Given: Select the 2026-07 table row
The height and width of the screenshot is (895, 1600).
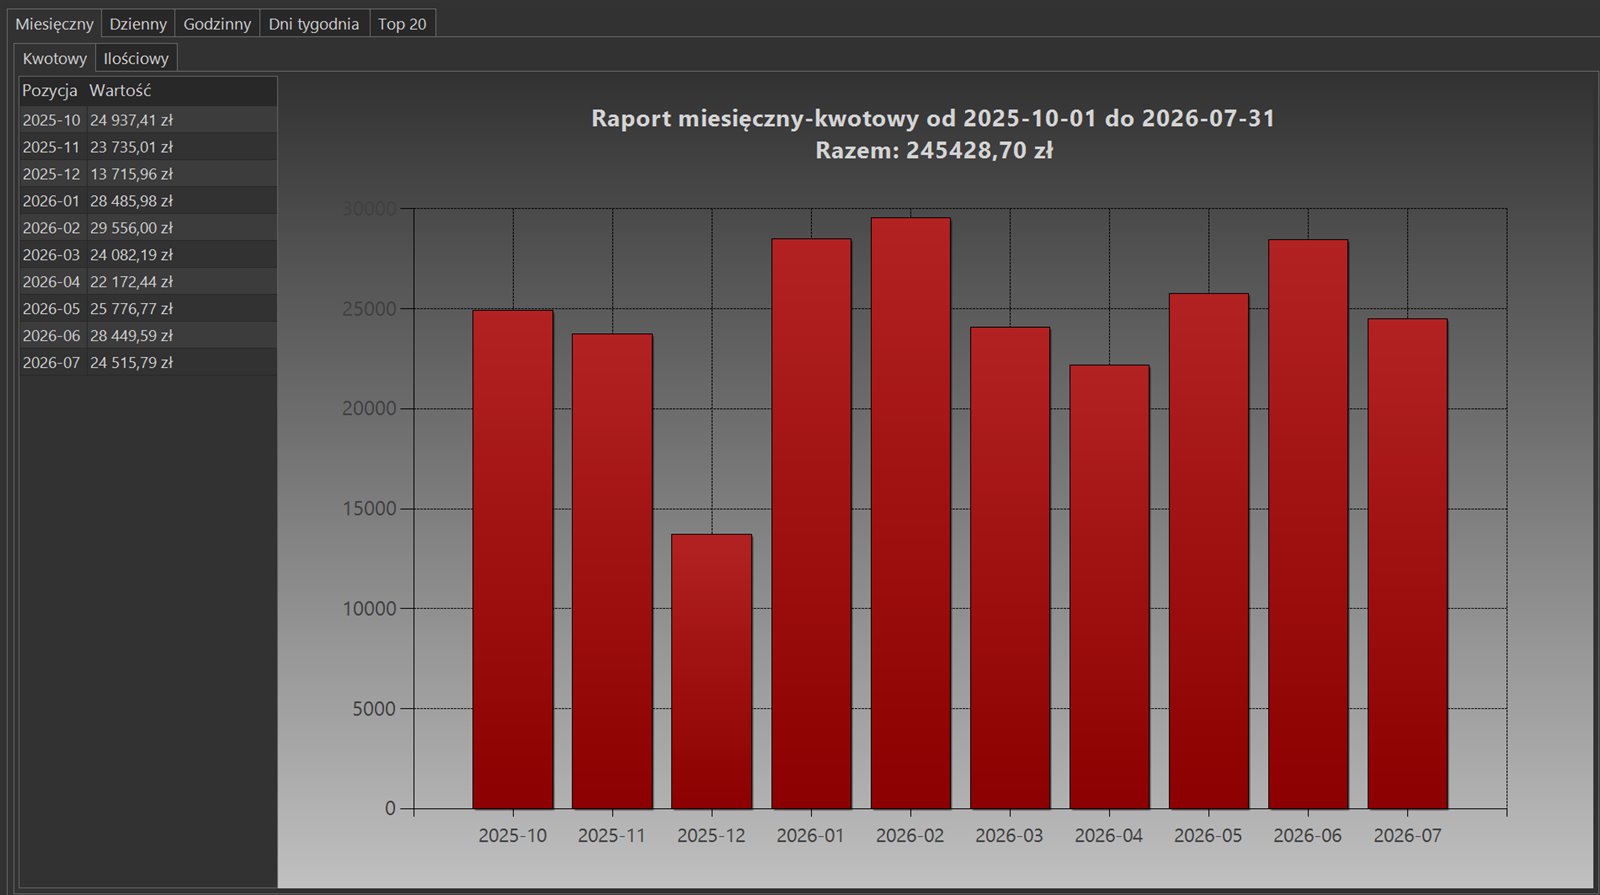Looking at the screenshot, I should (x=148, y=363).
